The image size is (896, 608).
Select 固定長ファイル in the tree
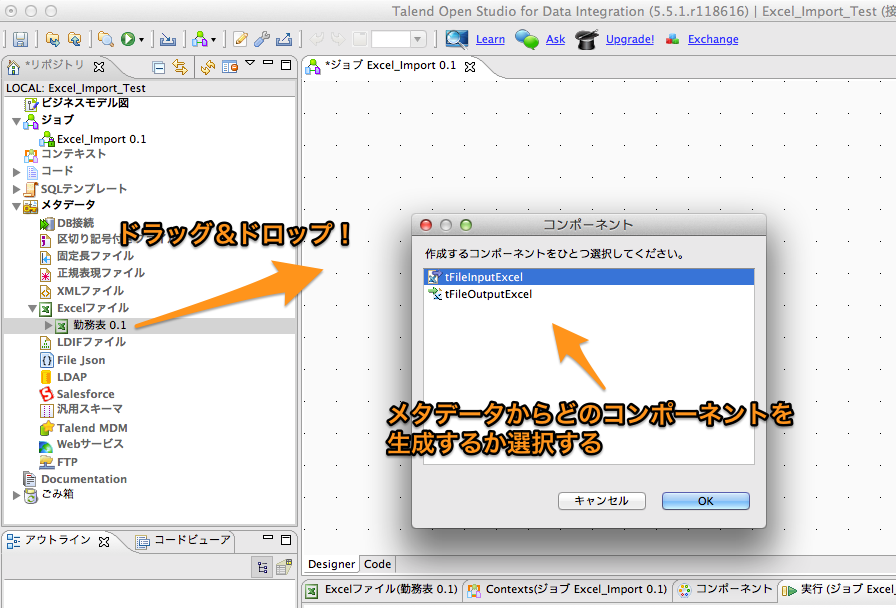click(x=95, y=257)
